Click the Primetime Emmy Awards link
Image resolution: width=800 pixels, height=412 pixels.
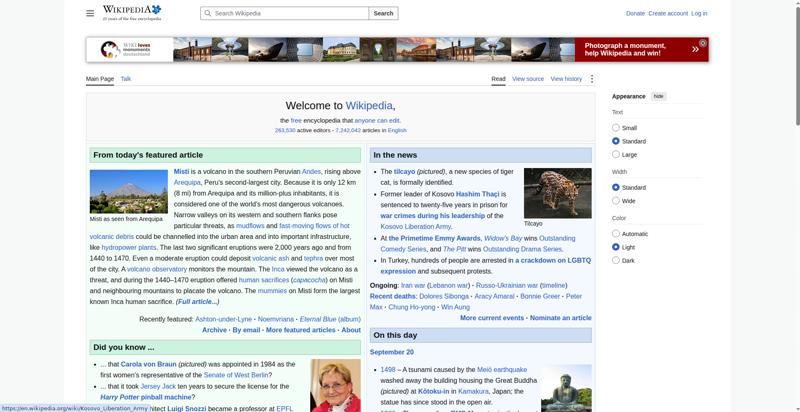(434, 239)
